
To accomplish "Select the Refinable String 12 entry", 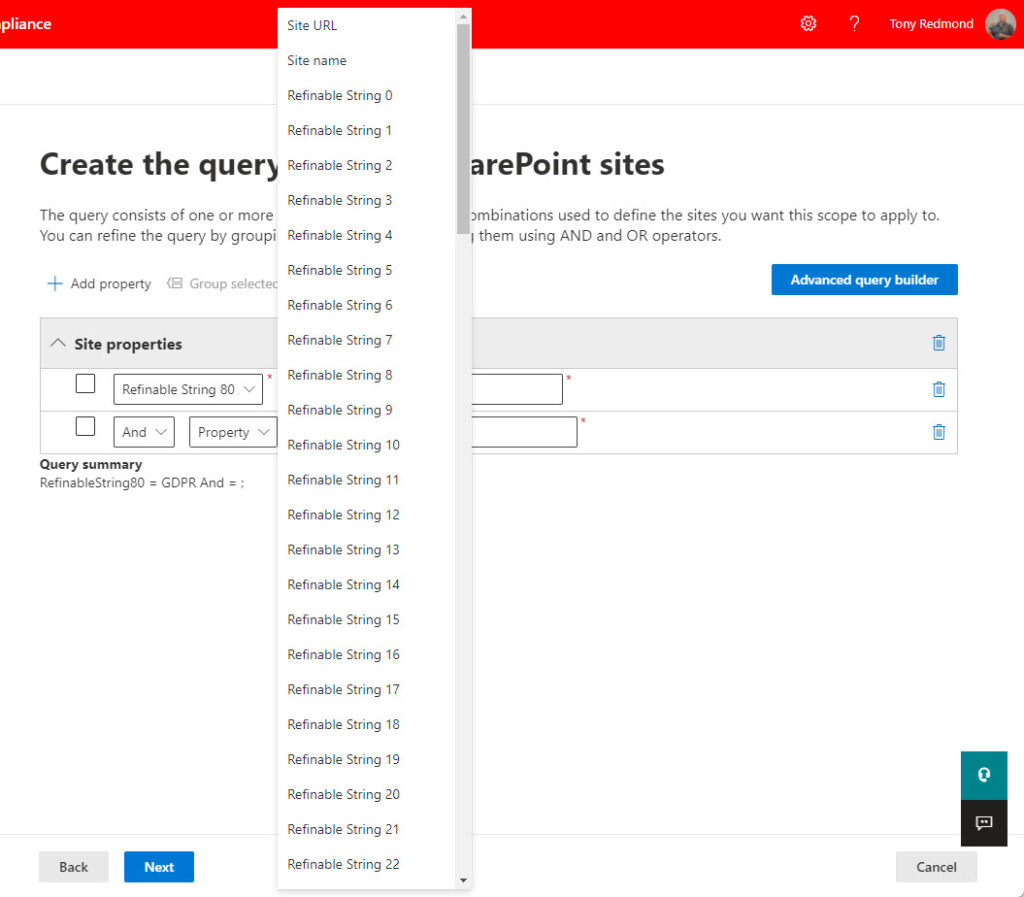I will click(x=366, y=514).
